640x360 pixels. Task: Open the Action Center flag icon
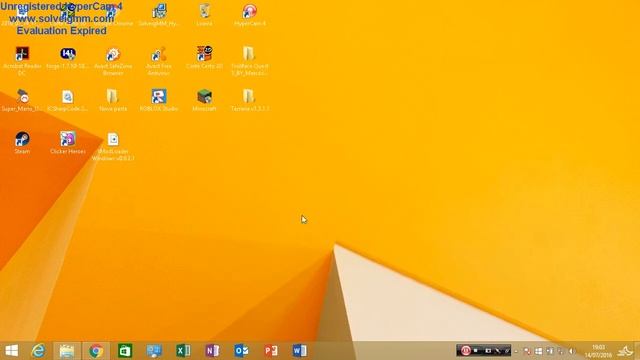tap(527, 351)
